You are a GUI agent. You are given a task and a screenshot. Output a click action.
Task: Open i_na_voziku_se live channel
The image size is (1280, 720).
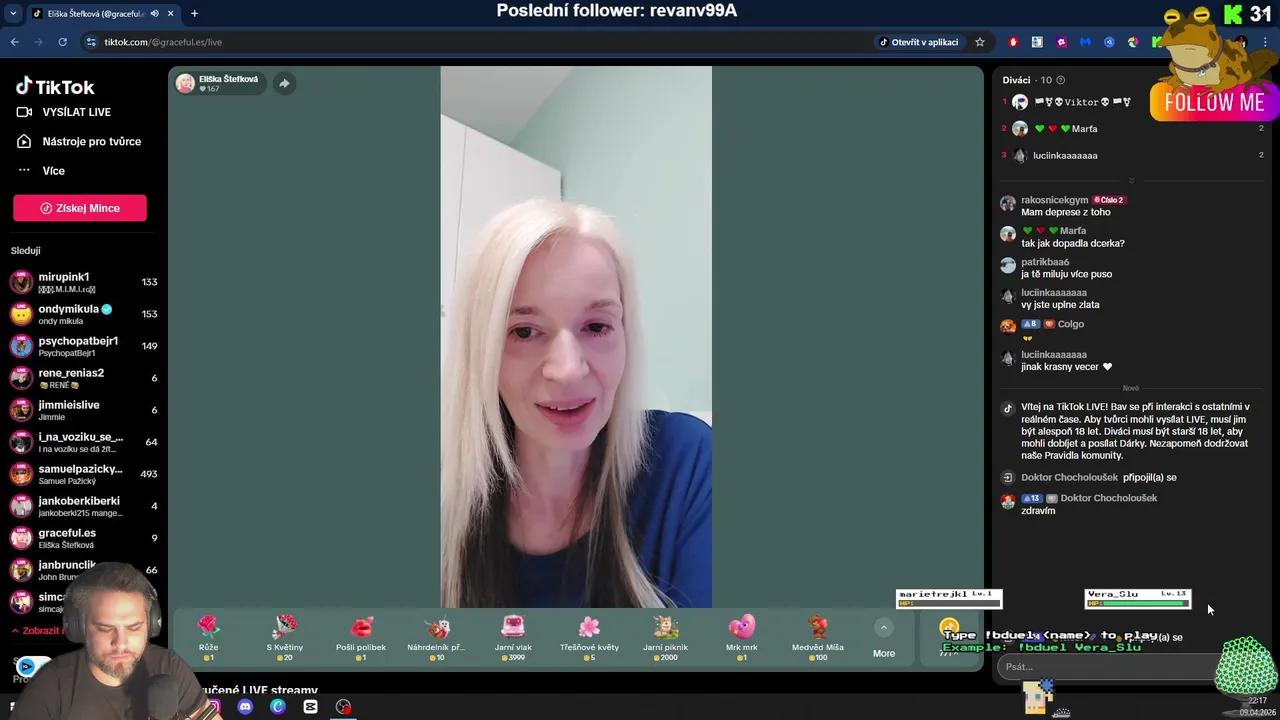84,442
